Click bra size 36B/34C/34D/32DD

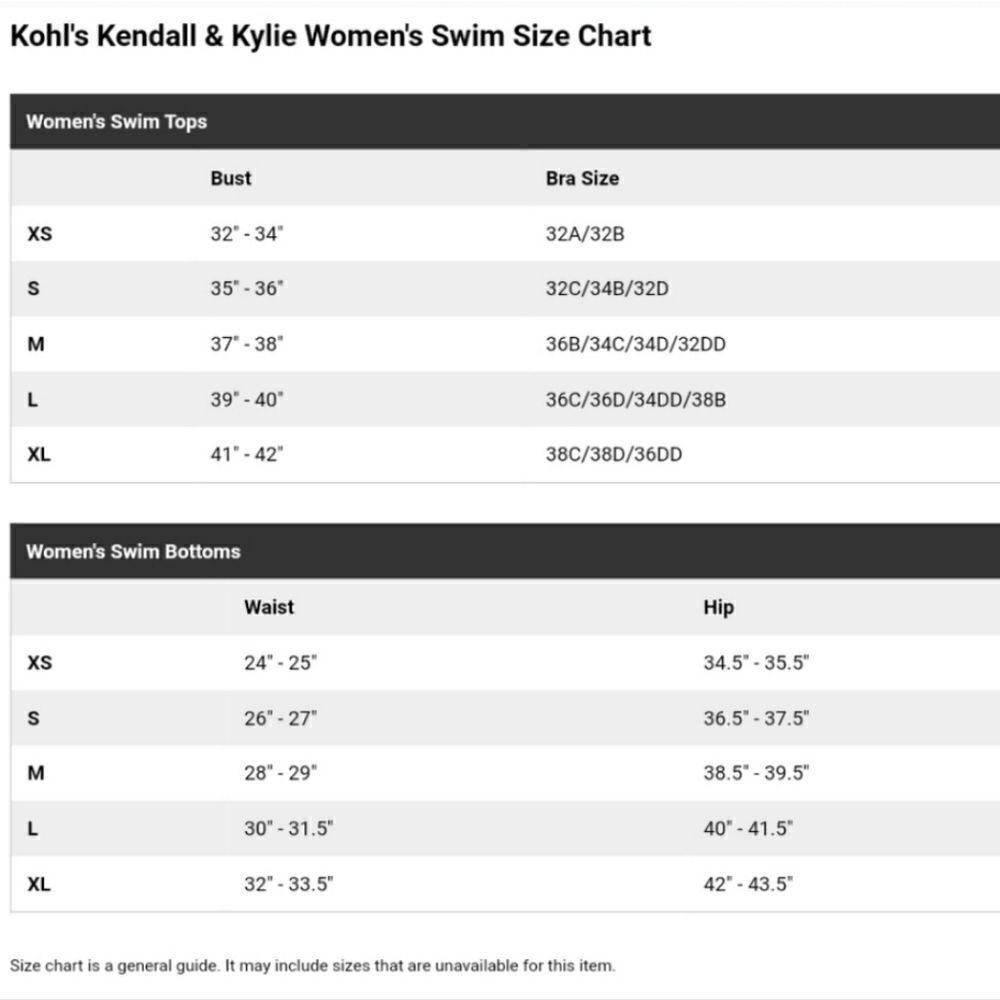(636, 344)
